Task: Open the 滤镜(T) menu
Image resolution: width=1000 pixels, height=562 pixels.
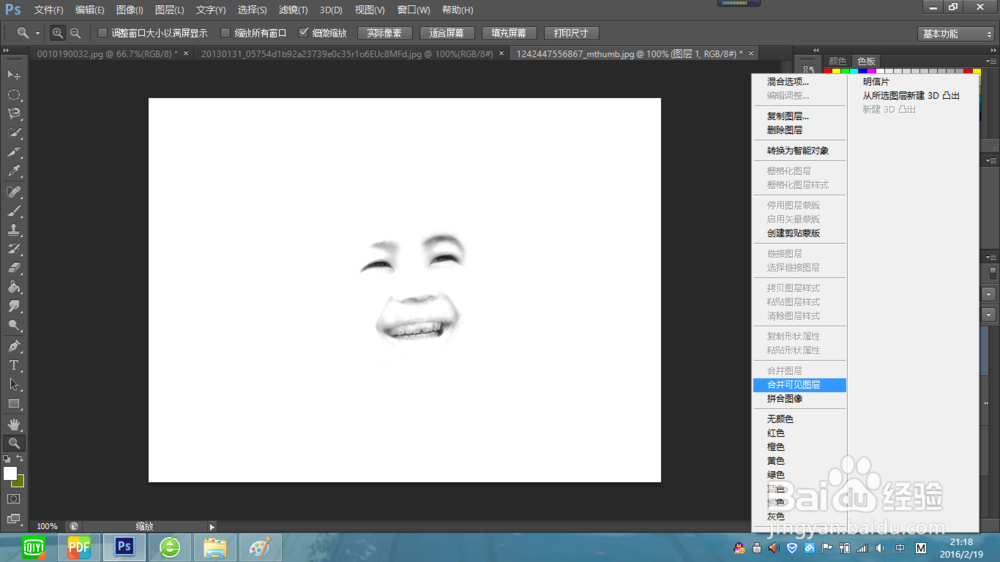Action: click(294, 10)
